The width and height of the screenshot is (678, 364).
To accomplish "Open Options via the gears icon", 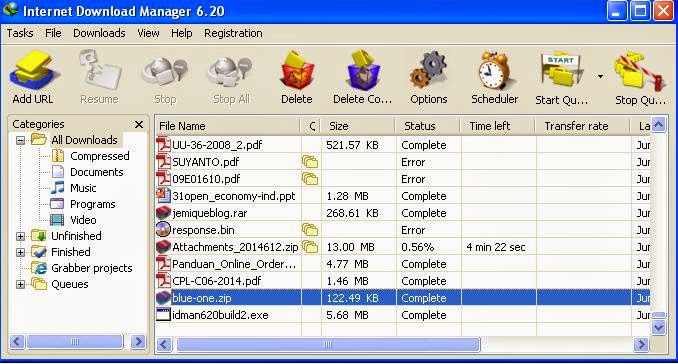I will (x=428, y=70).
